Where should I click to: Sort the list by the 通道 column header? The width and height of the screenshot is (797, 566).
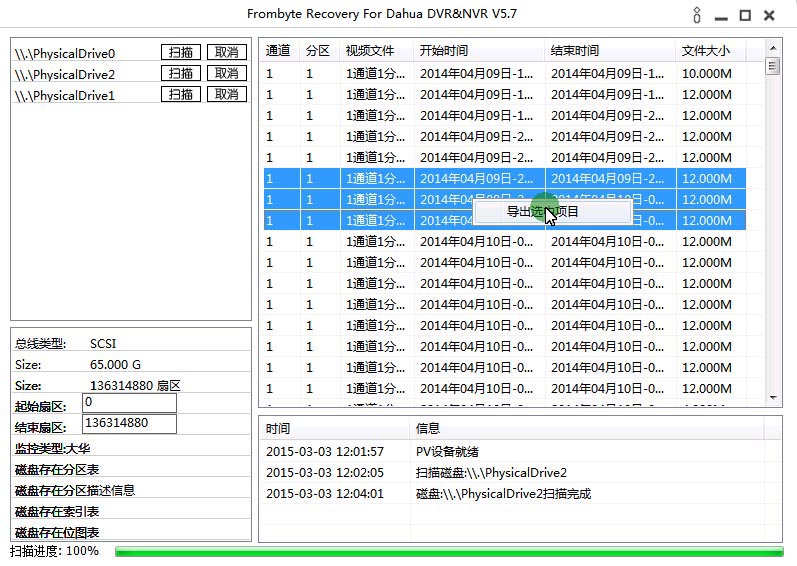pos(279,50)
